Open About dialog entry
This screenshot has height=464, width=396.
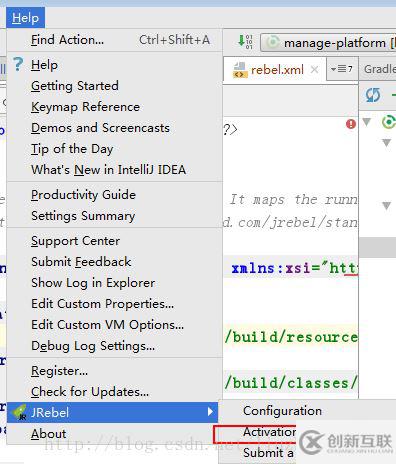pos(112,434)
